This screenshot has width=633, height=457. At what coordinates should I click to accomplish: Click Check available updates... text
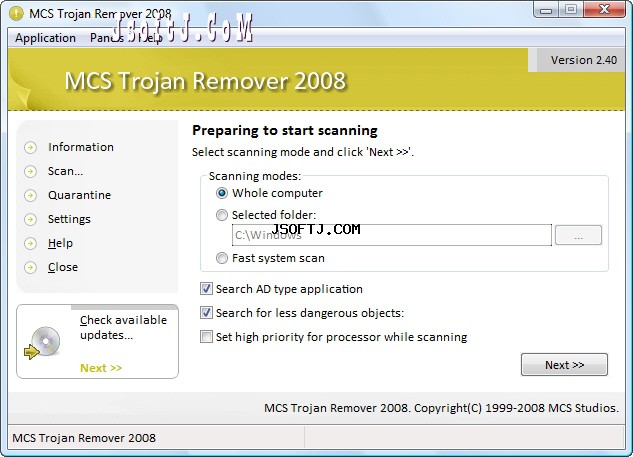coord(123,327)
